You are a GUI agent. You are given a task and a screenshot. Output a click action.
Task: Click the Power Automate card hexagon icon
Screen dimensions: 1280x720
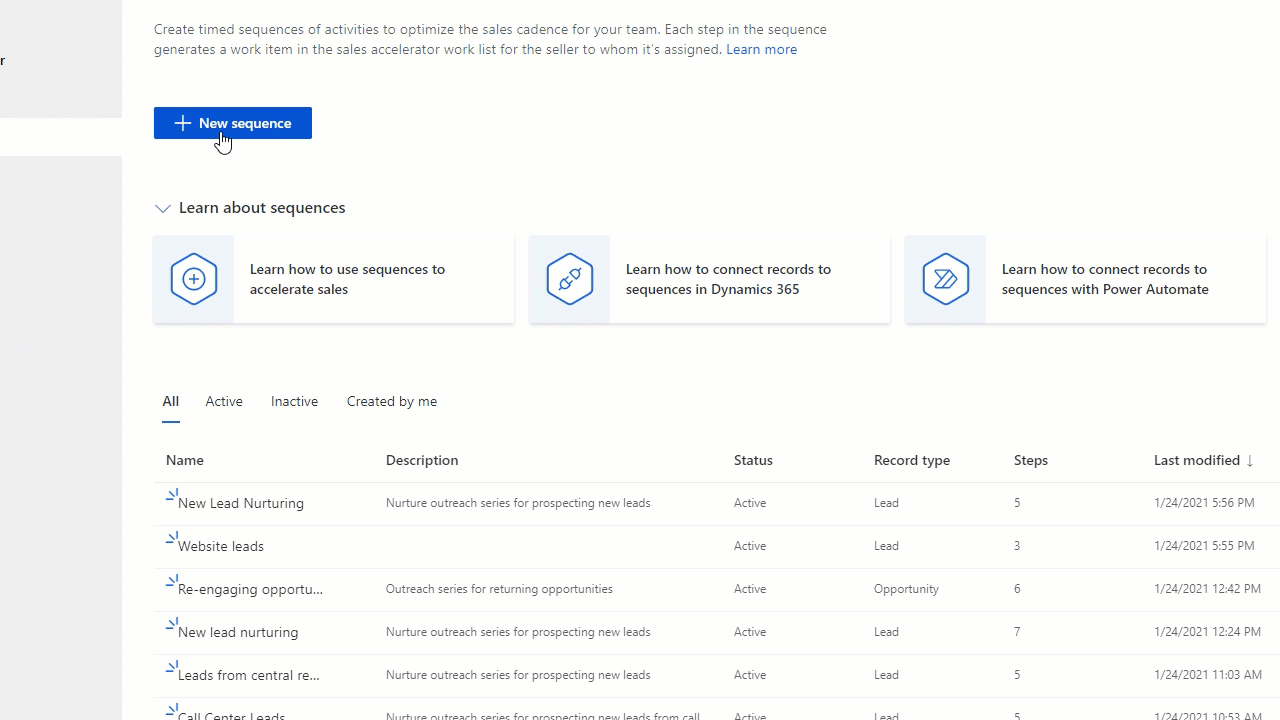pyautogui.click(x=945, y=279)
